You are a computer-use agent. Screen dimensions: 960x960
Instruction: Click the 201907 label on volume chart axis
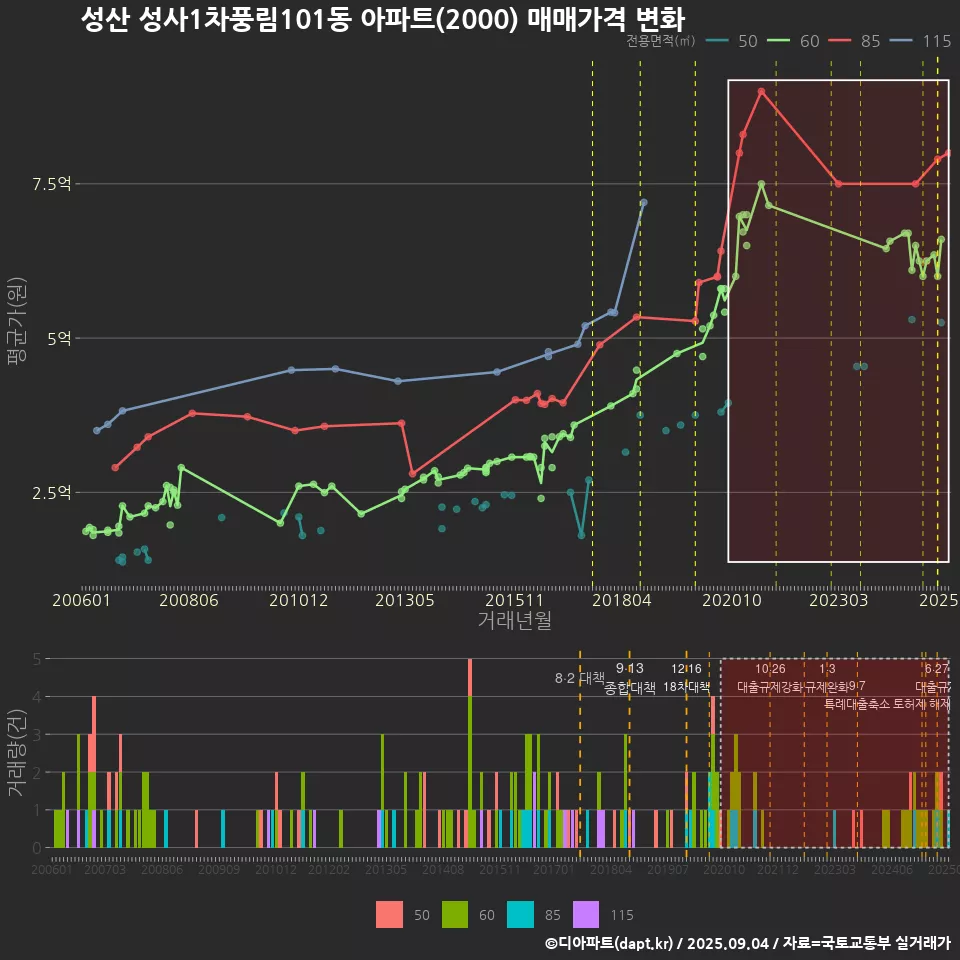668,869
